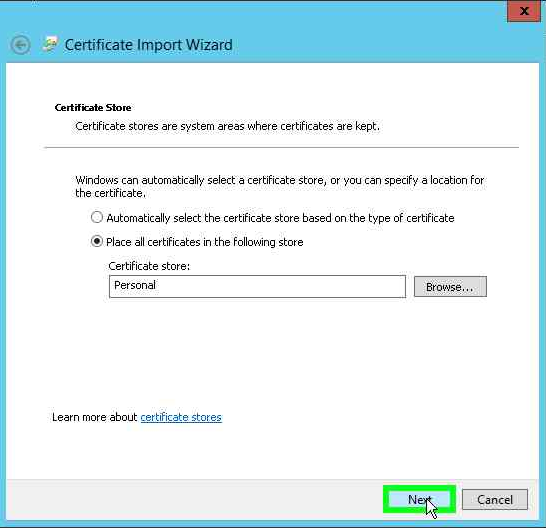Cancel the certificate import

[495, 499]
